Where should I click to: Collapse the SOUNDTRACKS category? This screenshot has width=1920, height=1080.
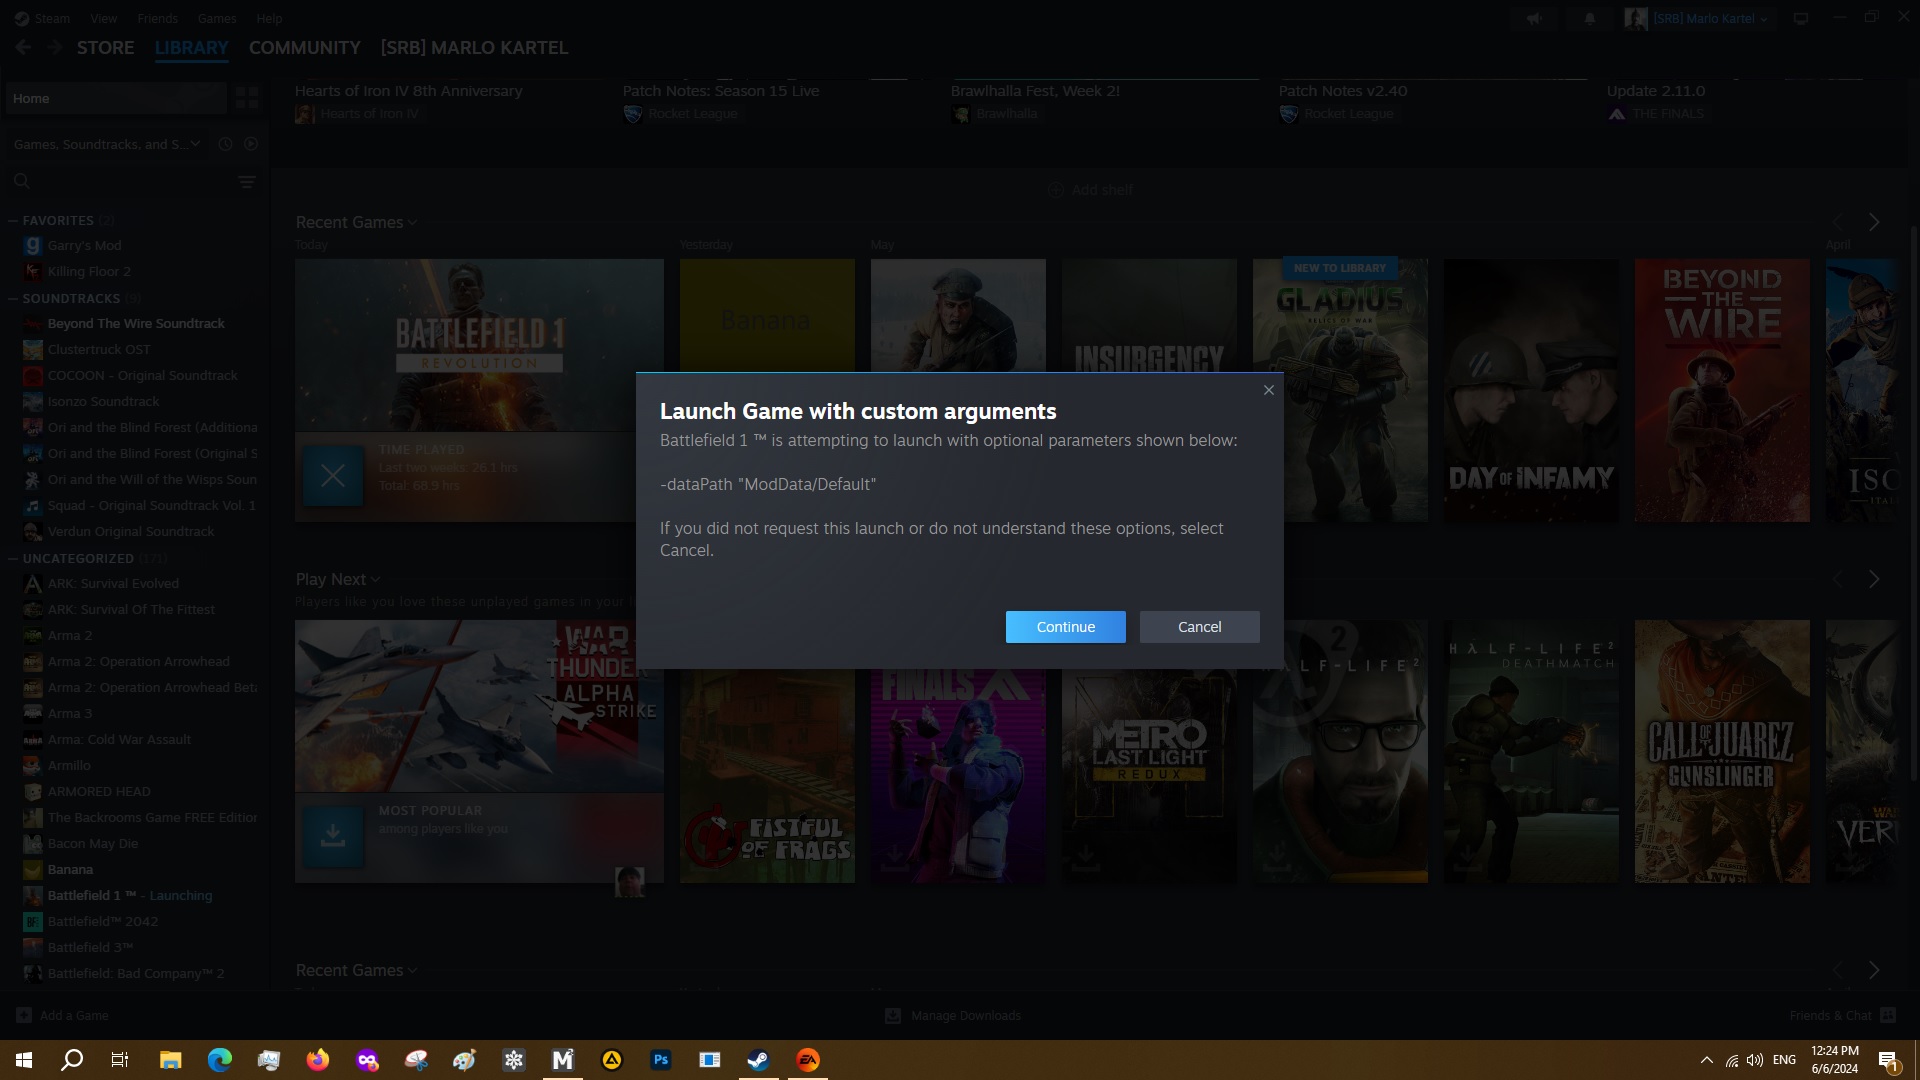[x=13, y=299]
